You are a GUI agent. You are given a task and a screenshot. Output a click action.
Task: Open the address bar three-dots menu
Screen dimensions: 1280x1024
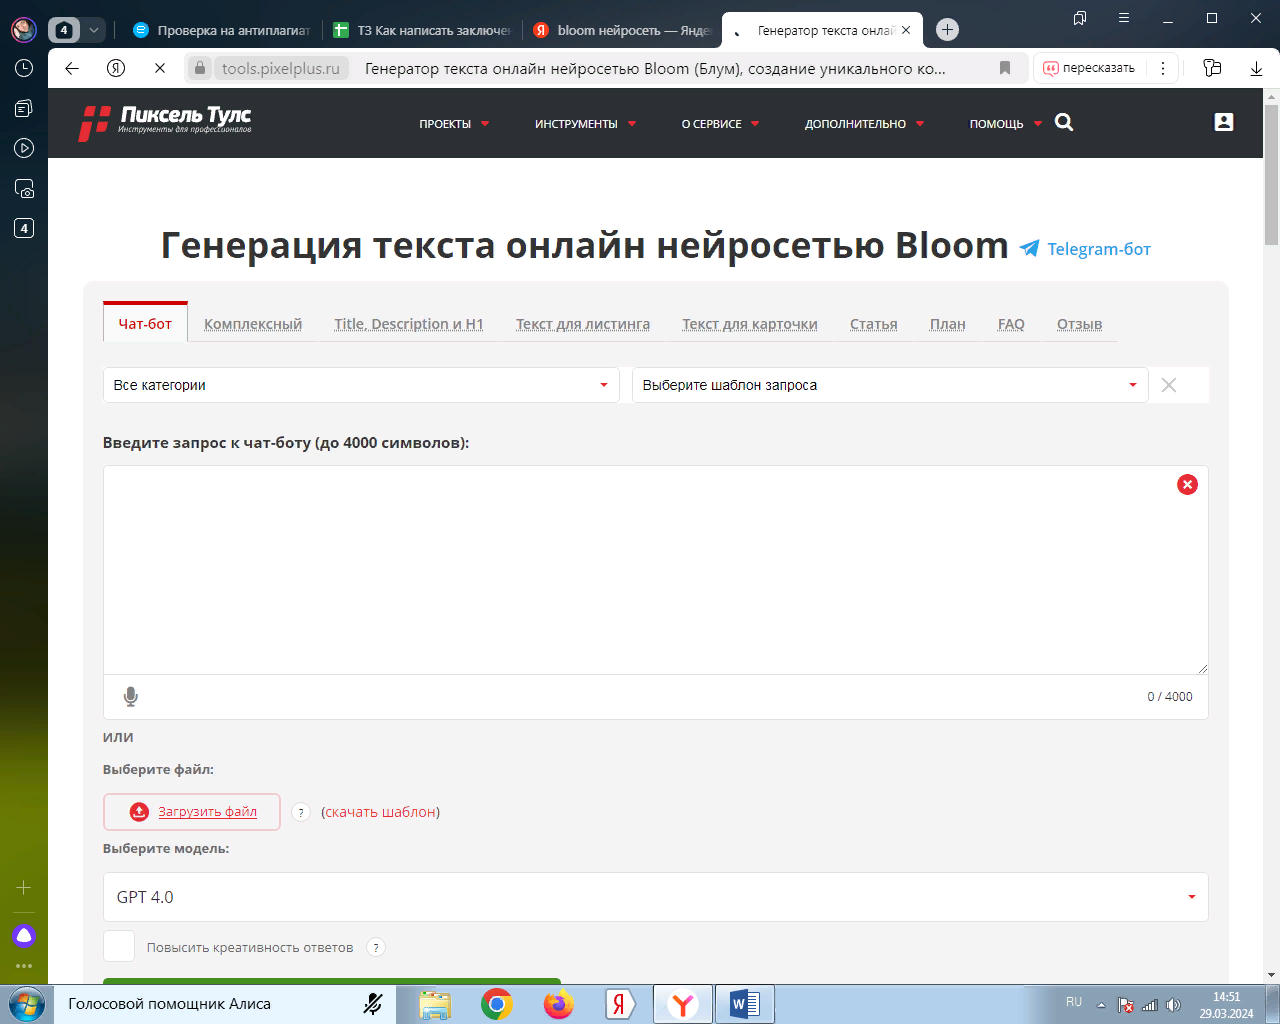(1163, 68)
